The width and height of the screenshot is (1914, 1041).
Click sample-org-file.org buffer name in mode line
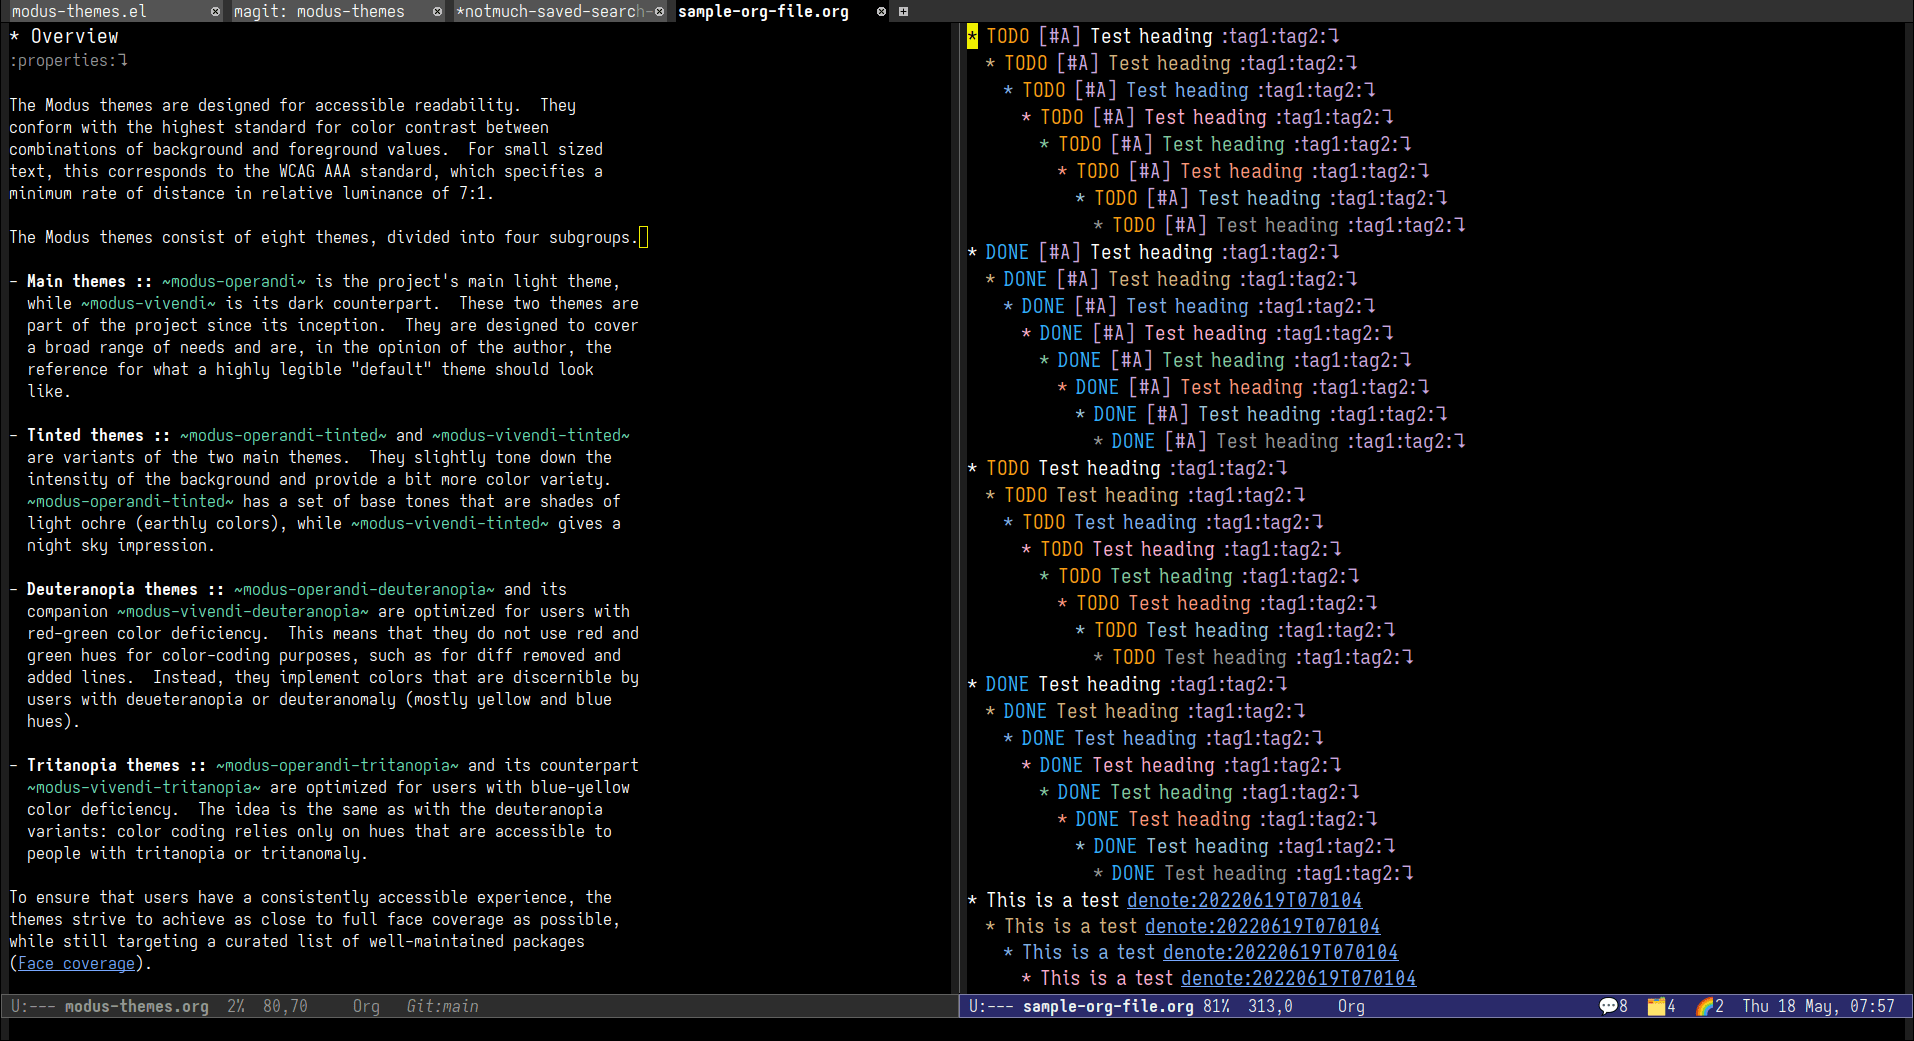1108,1006
